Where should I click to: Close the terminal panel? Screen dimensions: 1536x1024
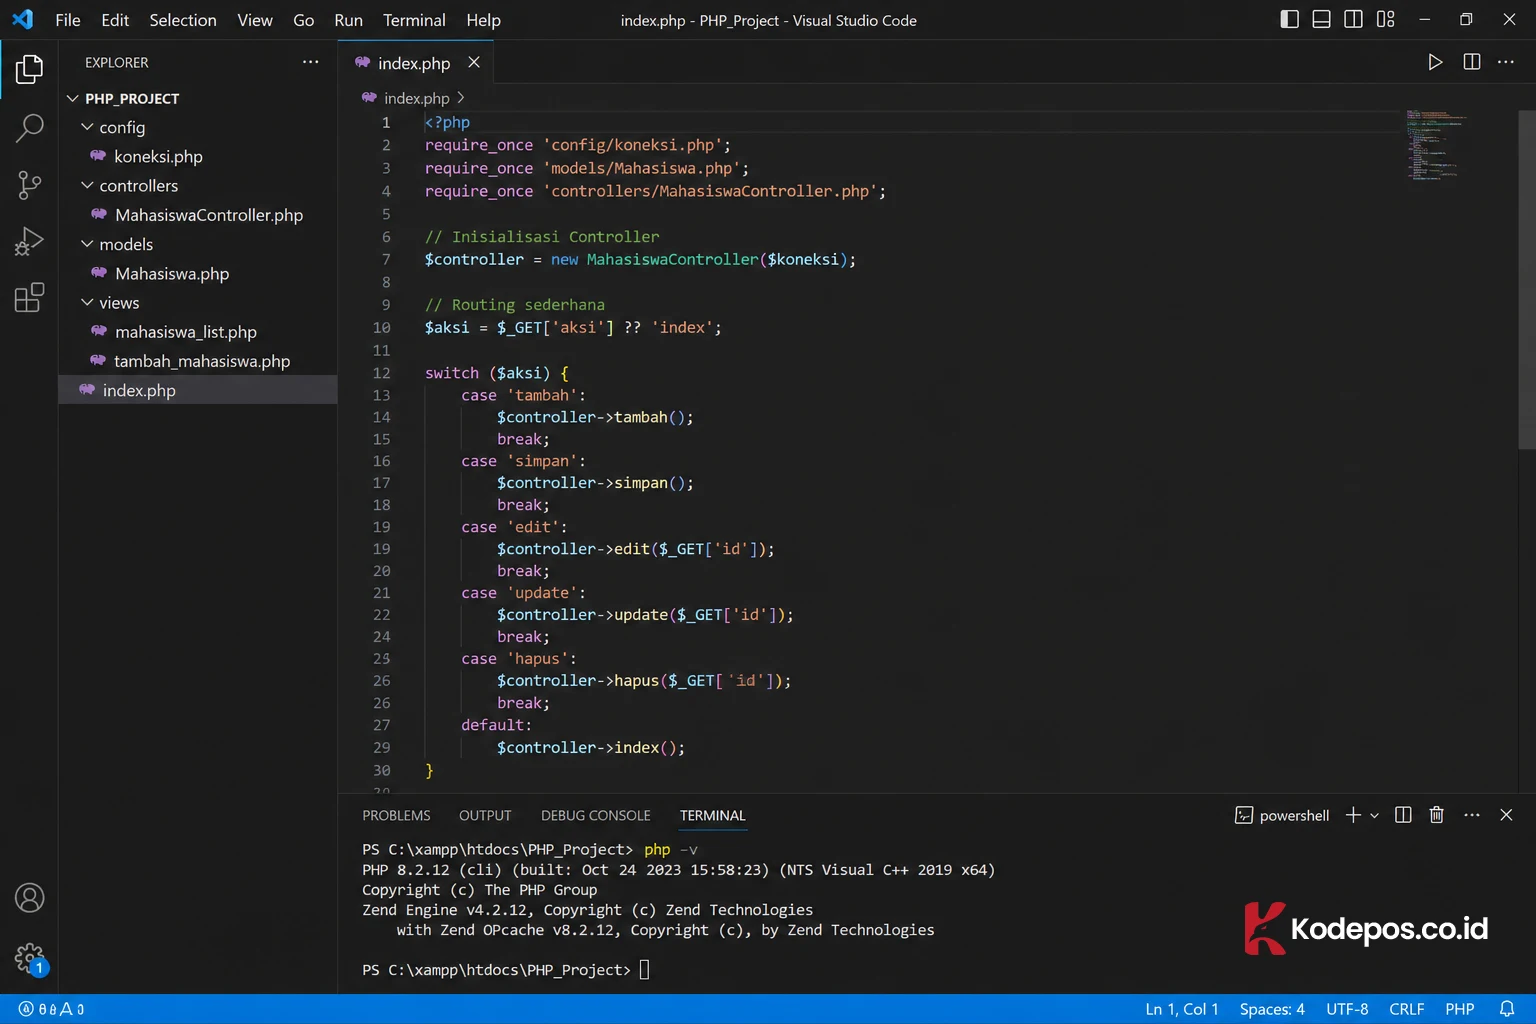[1506, 815]
